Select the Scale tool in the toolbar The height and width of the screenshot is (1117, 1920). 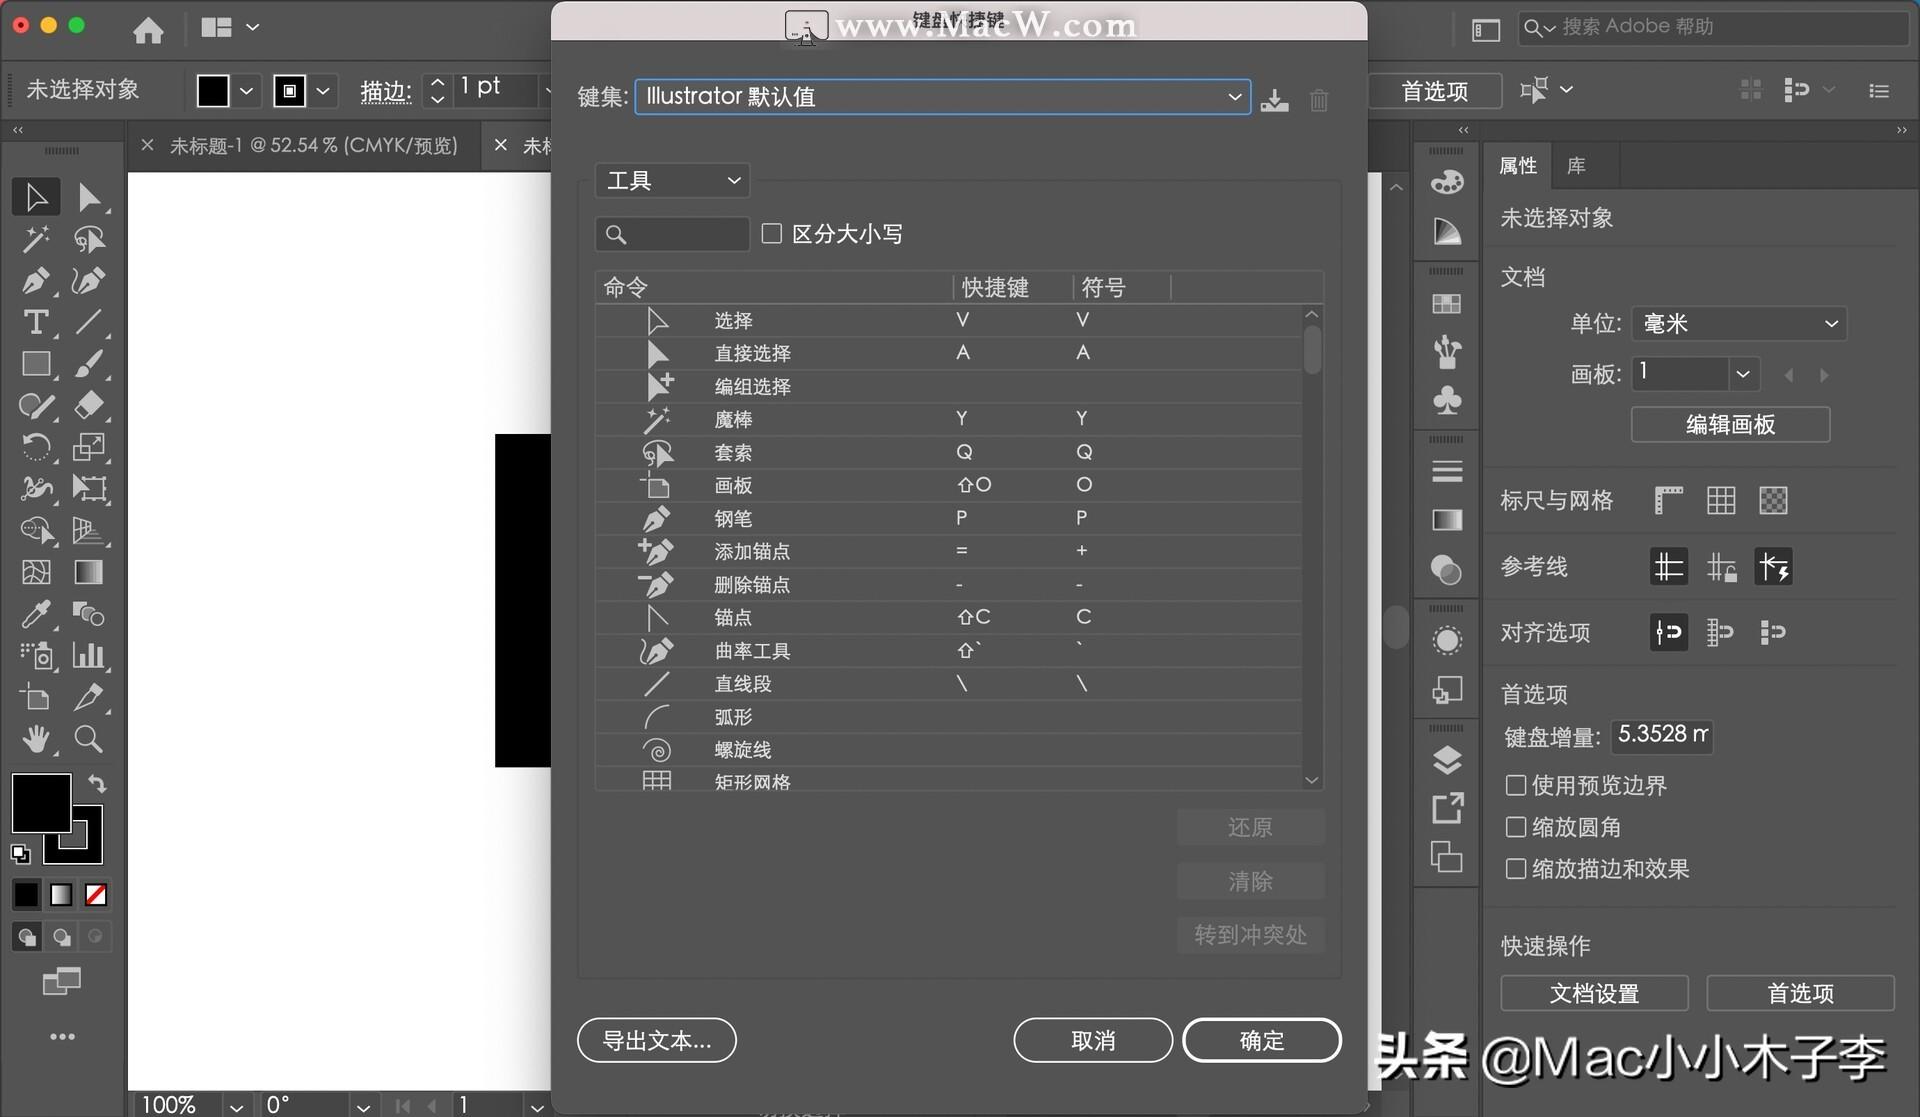[89, 447]
